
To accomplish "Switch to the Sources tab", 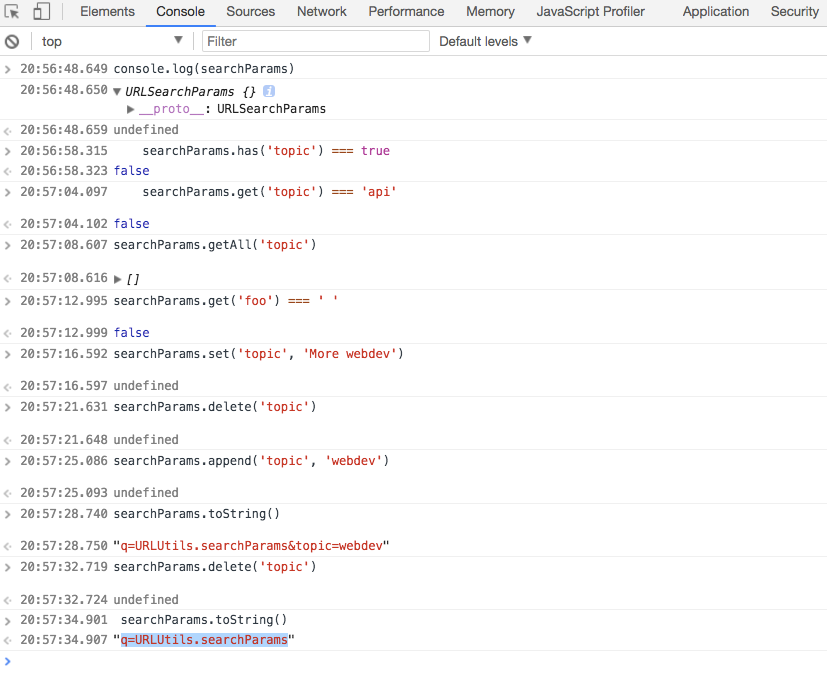I will pos(251,12).
